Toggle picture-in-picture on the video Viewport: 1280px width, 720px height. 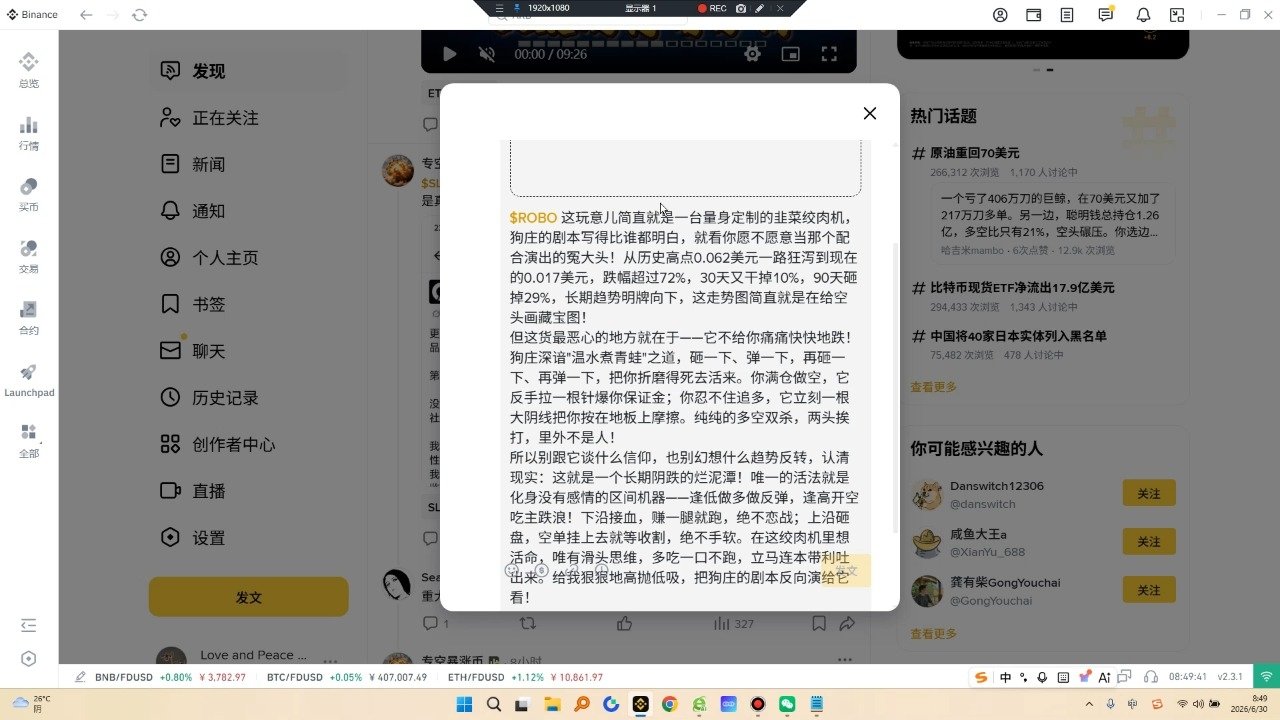click(x=791, y=54)
